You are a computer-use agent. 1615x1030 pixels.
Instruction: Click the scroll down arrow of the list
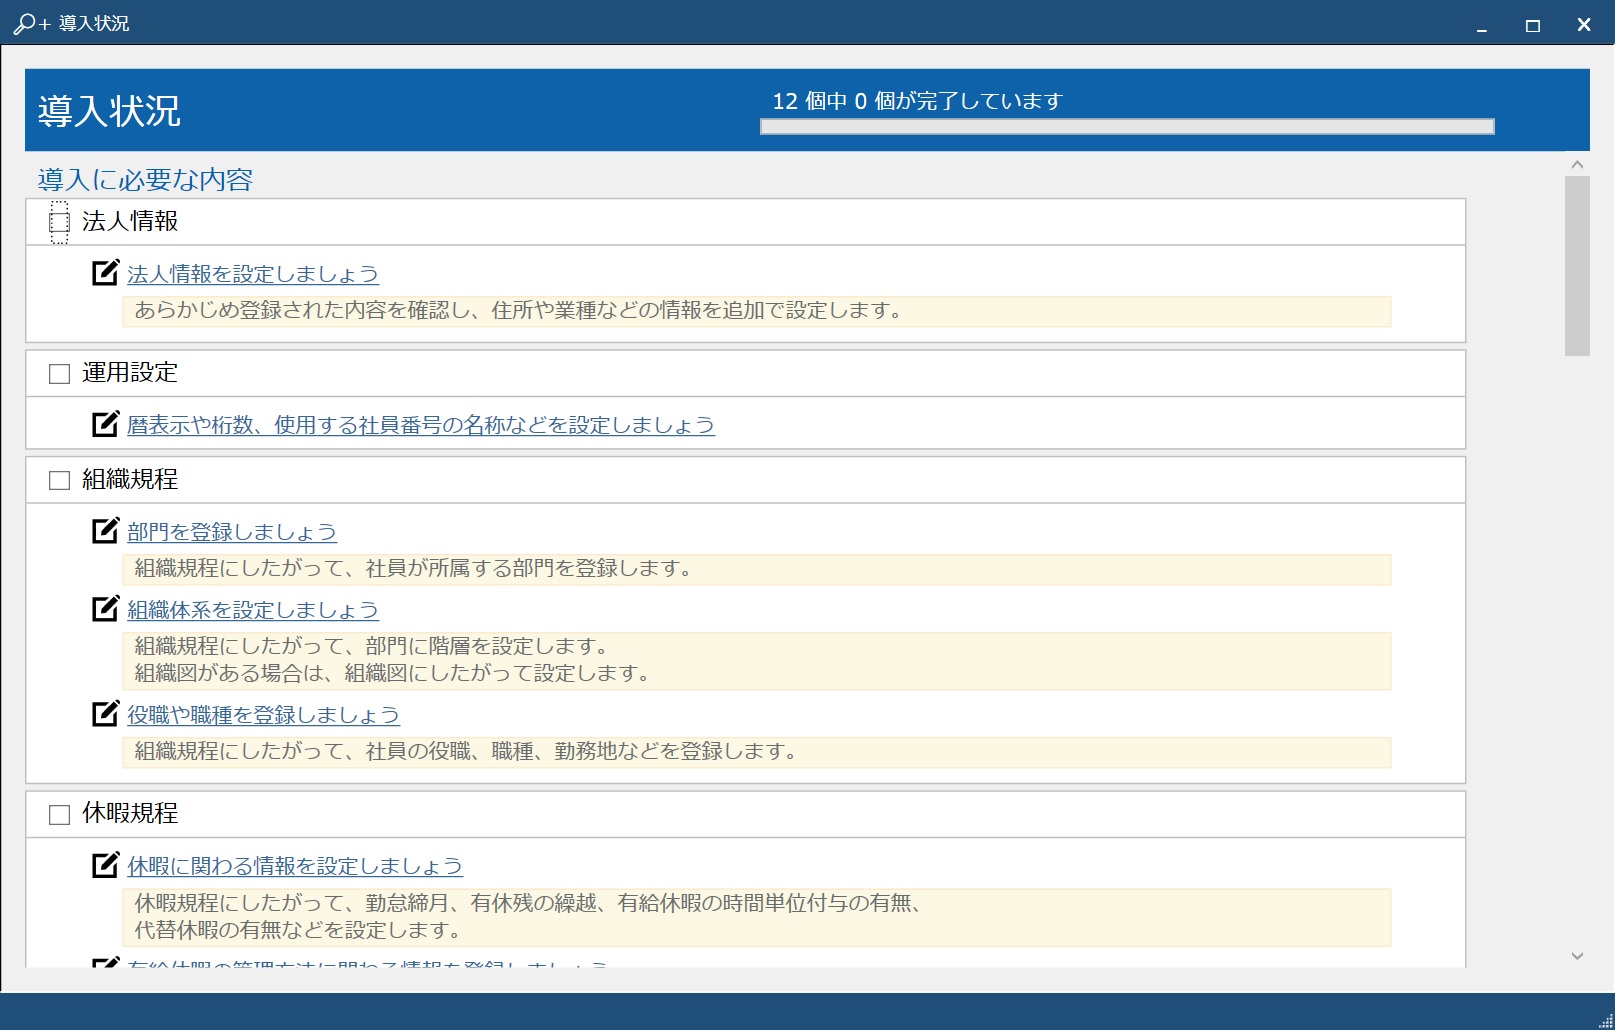pyautogui.click(x=1577, y=956)
